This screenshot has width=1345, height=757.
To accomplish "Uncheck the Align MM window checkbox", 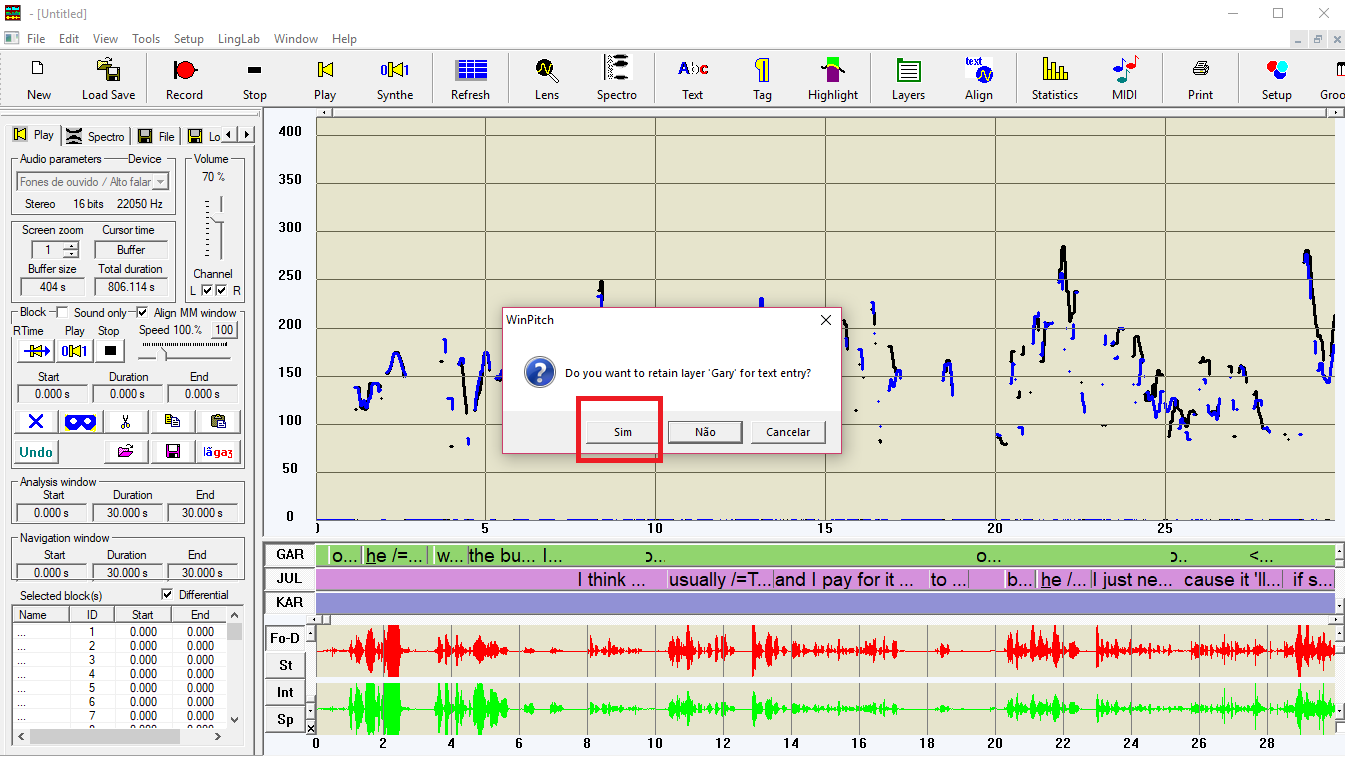I will (x=142, y=313).
